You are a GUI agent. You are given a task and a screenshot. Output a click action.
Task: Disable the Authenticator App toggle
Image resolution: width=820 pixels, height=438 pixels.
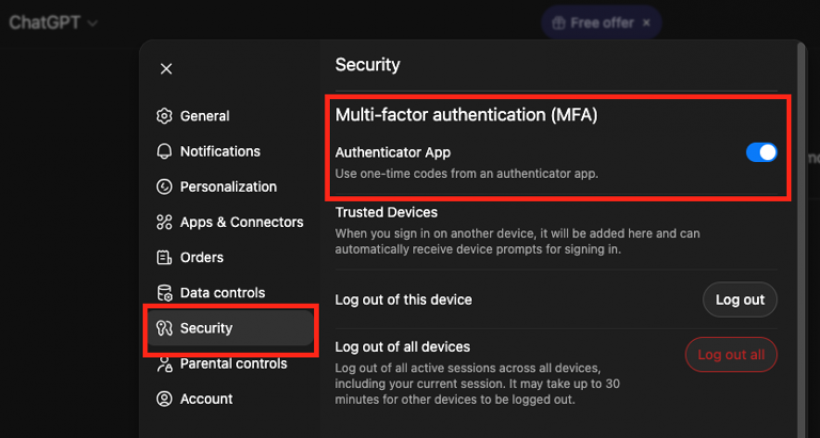click(x=761, y=153)
